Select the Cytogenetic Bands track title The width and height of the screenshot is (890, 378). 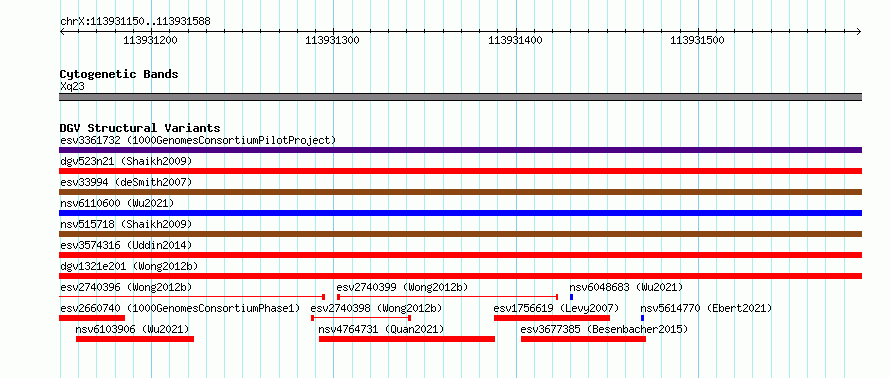tap(119, 74)
